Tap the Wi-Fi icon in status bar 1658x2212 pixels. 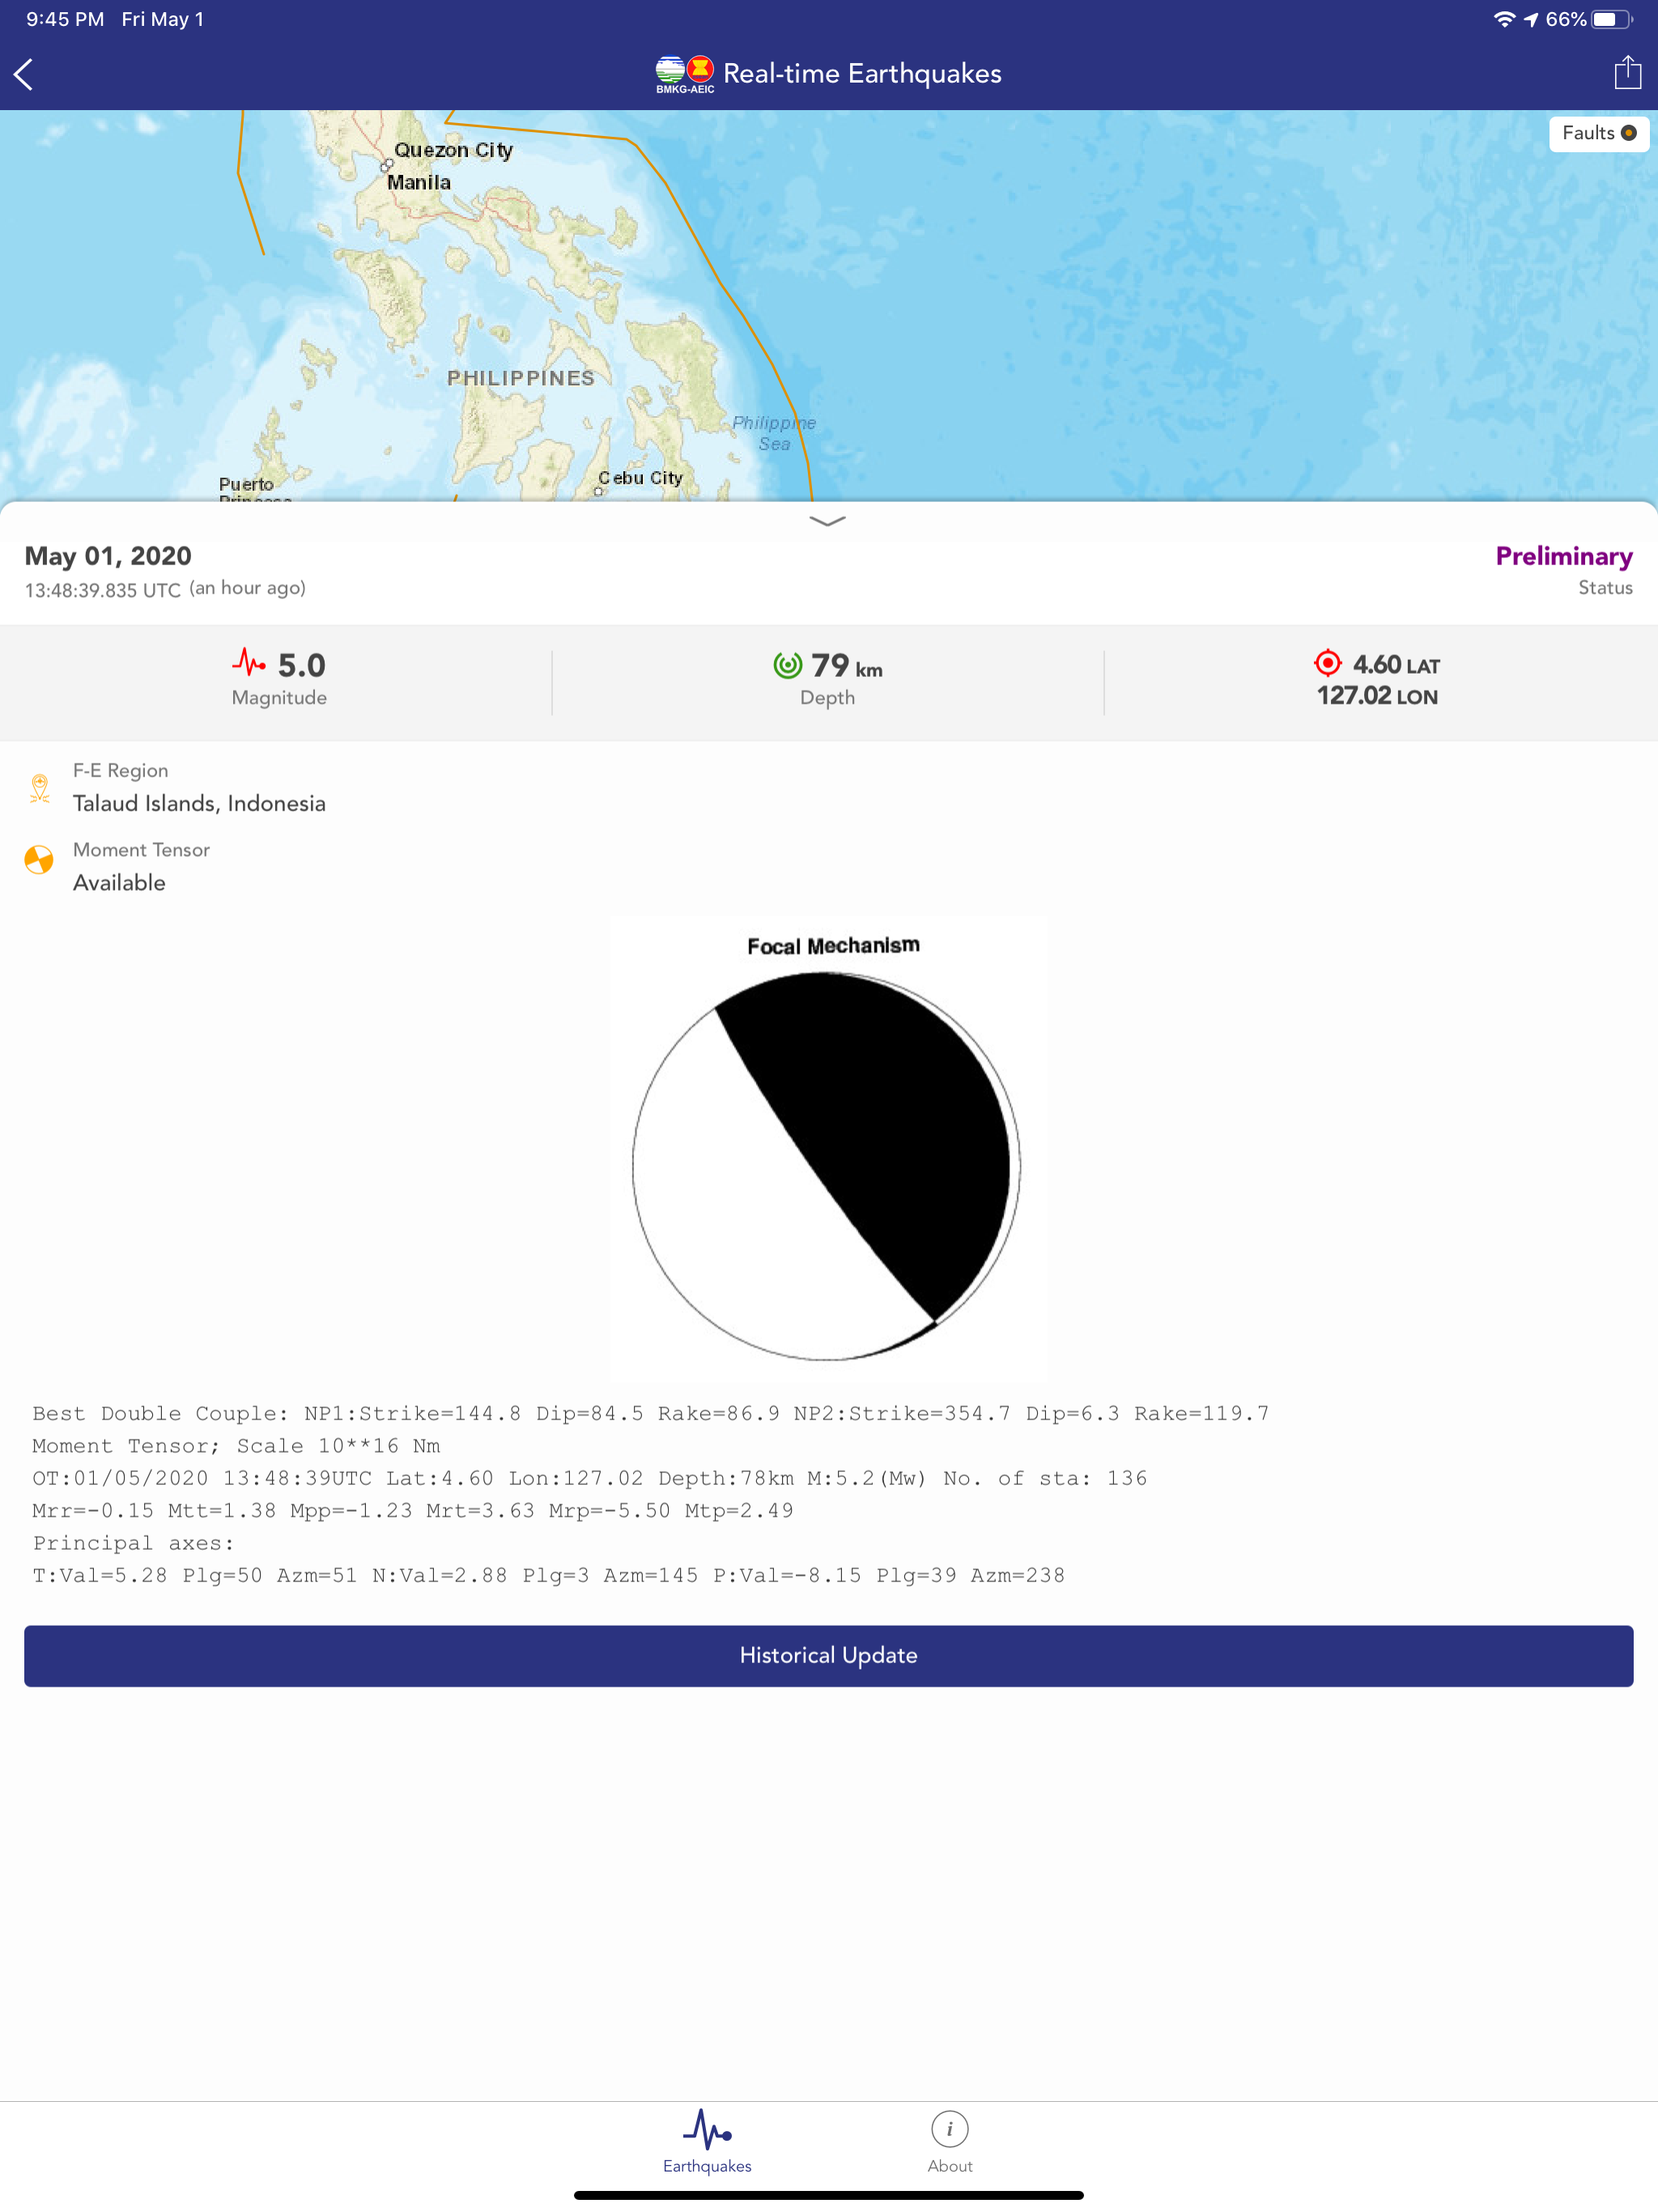(1504, 19)
